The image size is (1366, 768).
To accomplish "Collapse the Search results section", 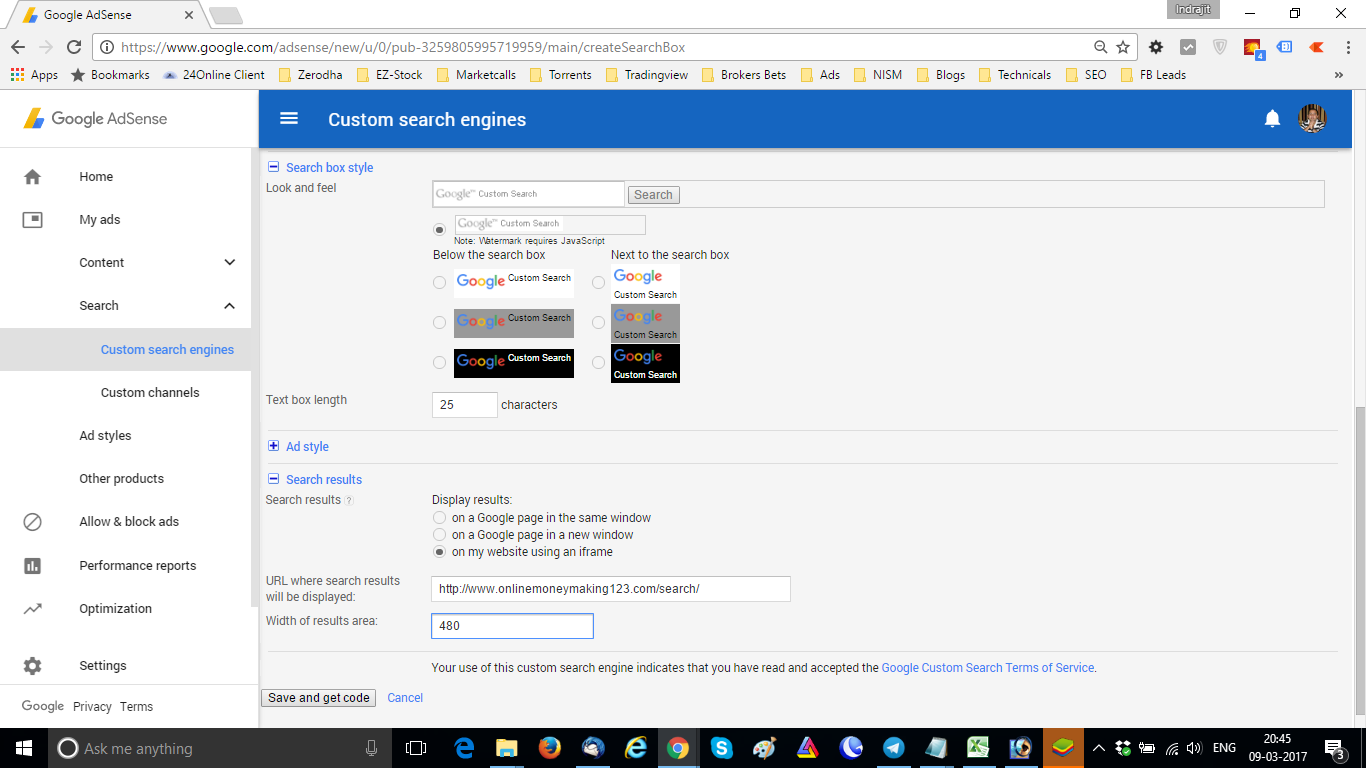I will point(272,479).
